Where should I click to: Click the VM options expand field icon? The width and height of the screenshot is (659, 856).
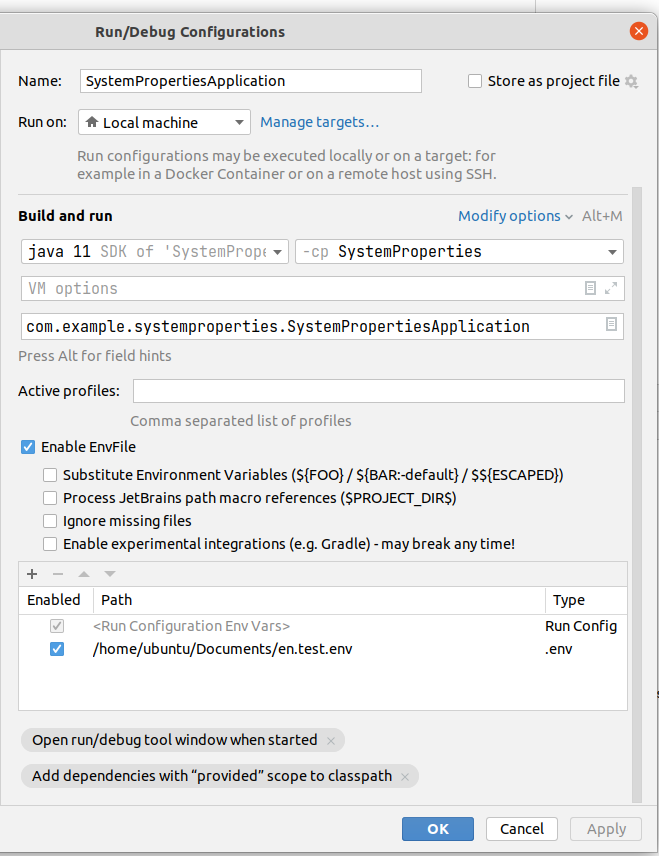(x=611, y=289)
